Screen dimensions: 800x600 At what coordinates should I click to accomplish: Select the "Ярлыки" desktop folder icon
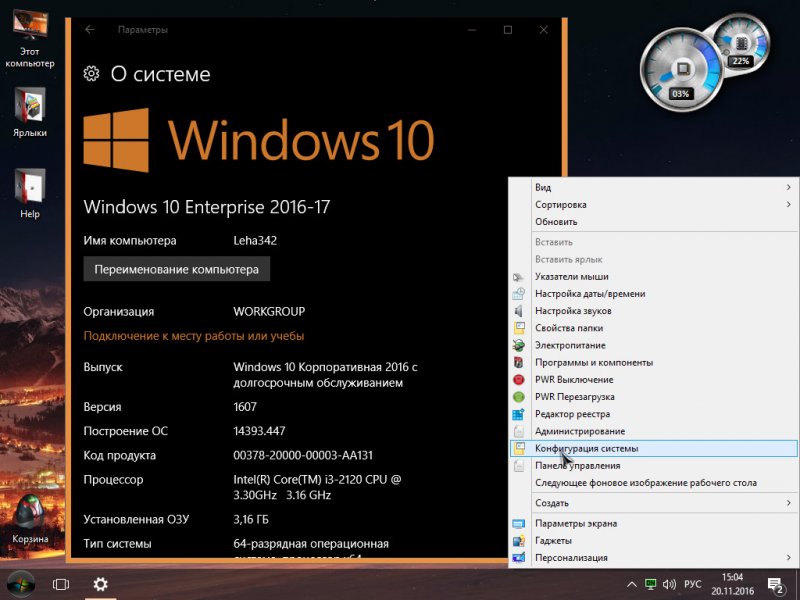coord(30,112)
